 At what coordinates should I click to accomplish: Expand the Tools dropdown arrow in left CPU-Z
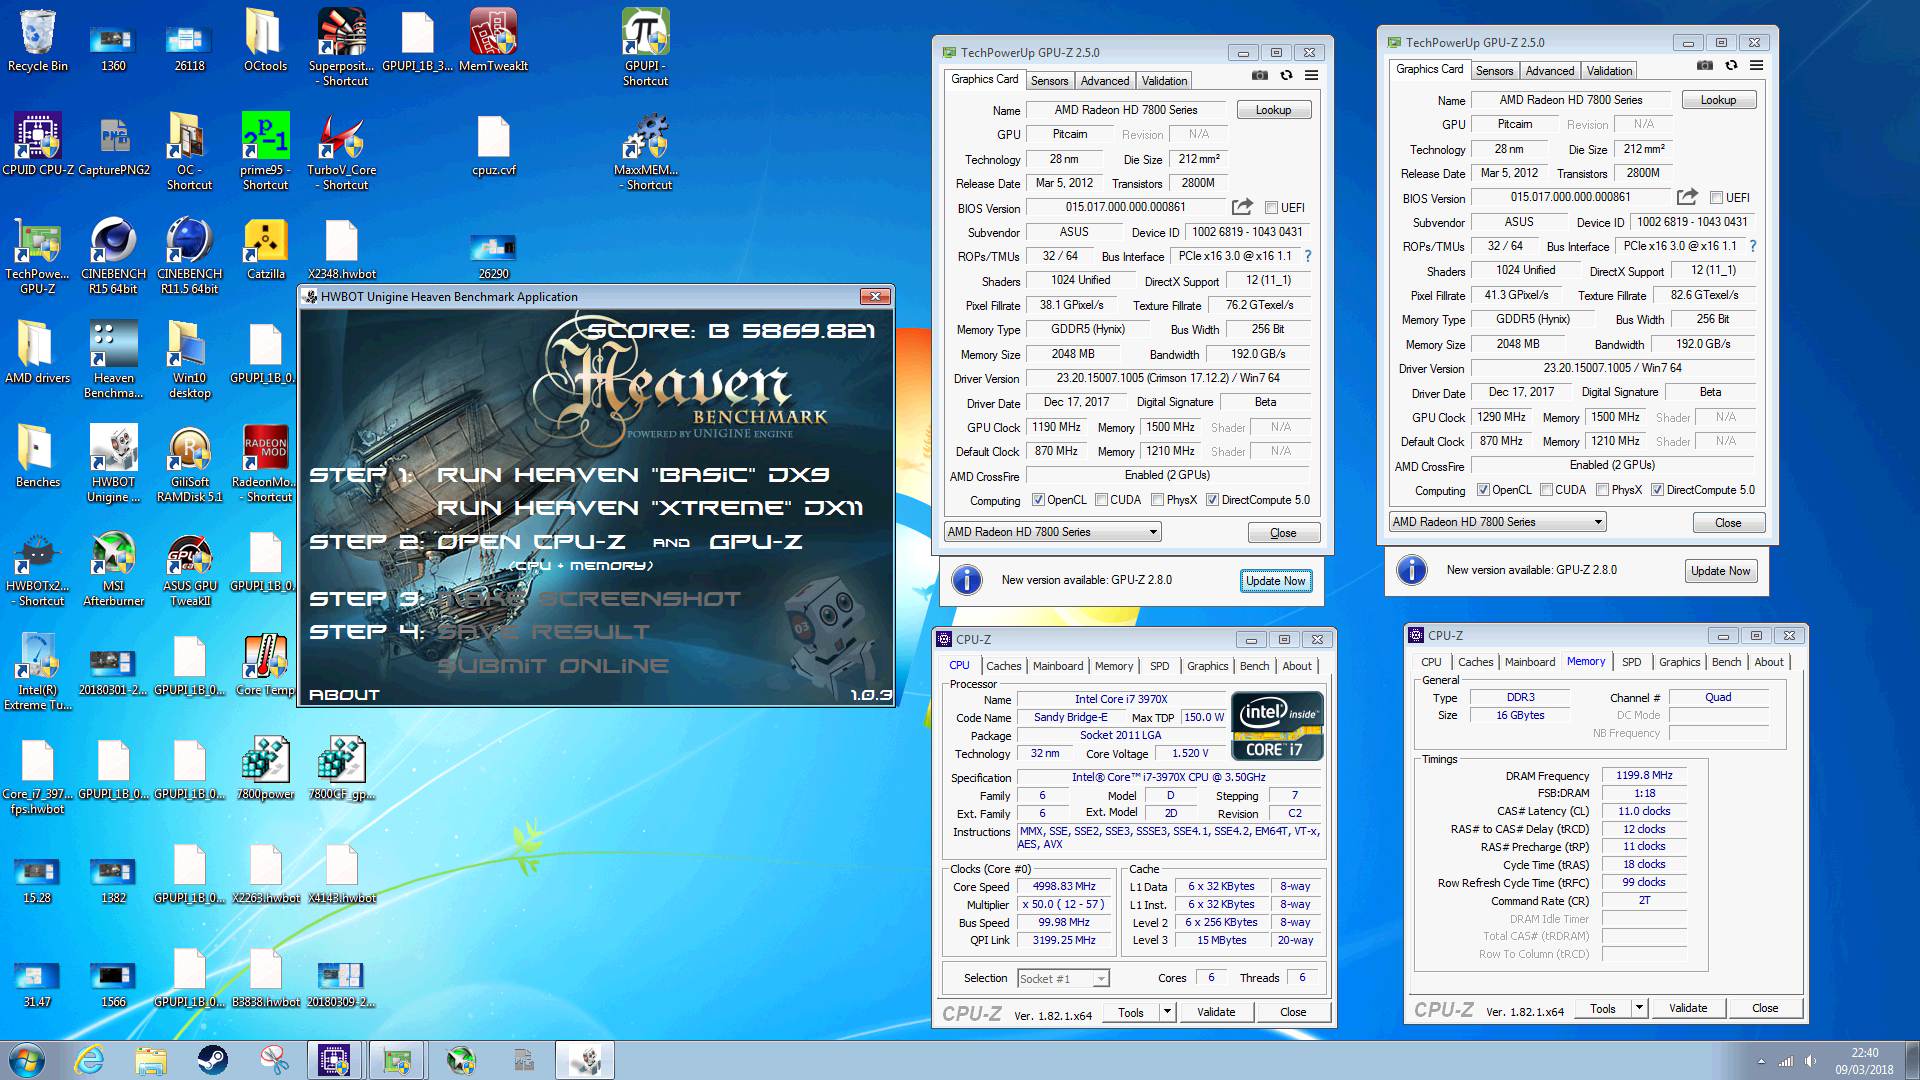(1166, 1012)
